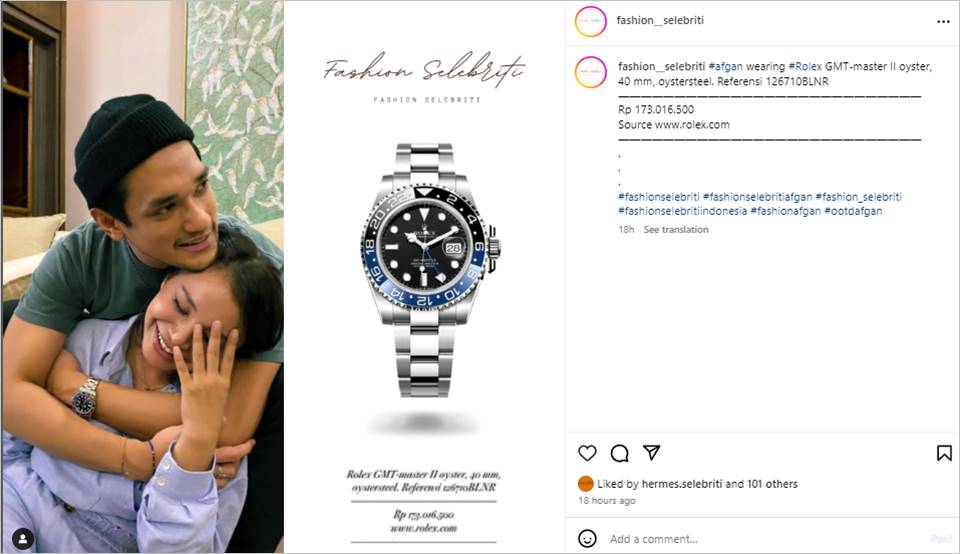Open hermes.selebriti profile from likes

682,484
